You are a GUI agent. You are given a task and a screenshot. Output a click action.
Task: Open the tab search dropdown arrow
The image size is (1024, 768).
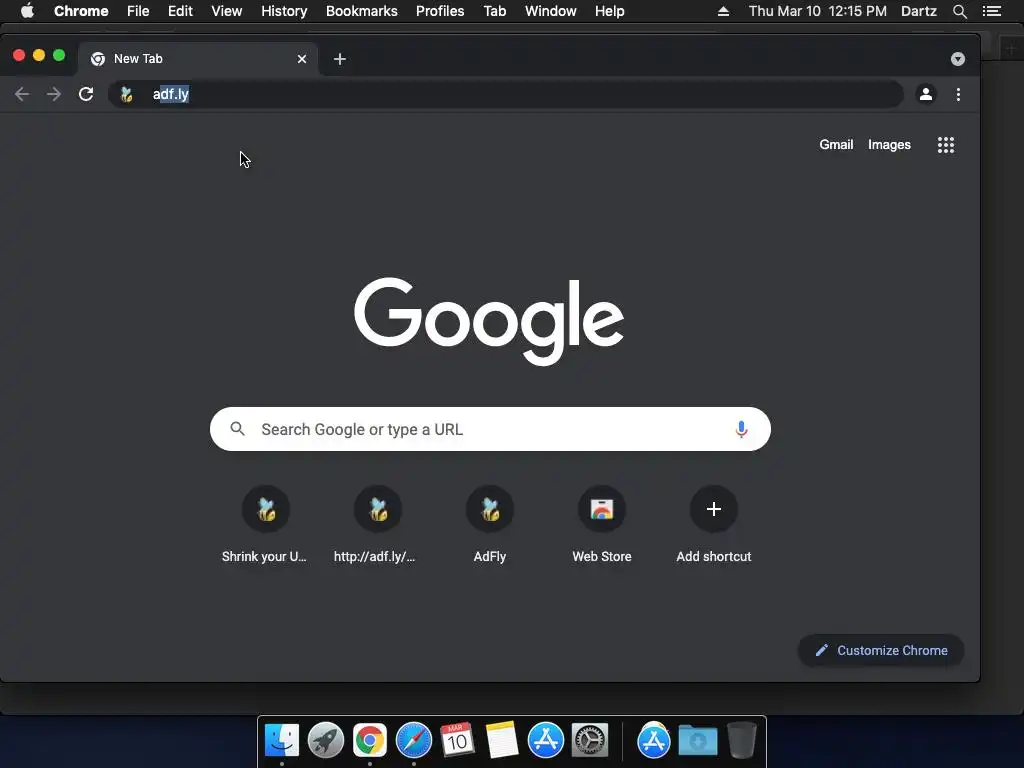[x=957, y=59]
